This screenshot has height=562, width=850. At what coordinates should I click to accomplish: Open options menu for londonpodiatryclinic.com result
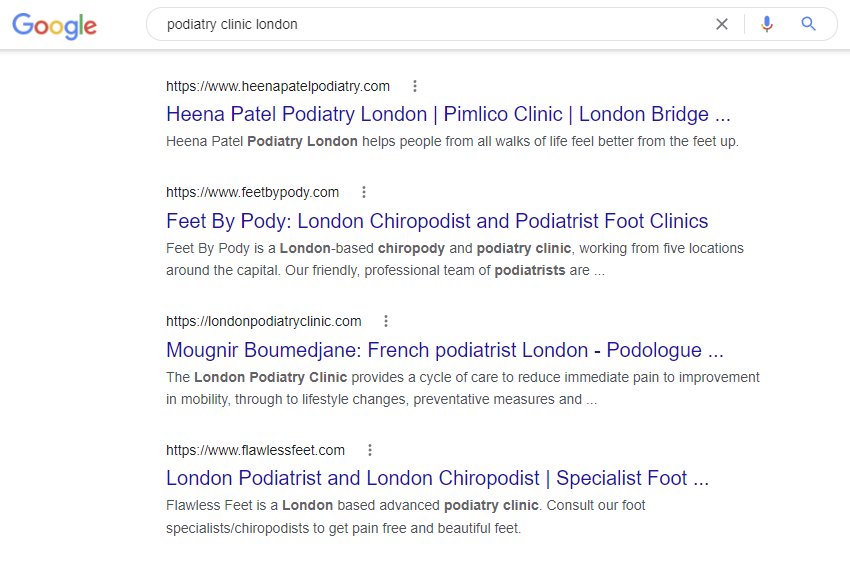386,321
